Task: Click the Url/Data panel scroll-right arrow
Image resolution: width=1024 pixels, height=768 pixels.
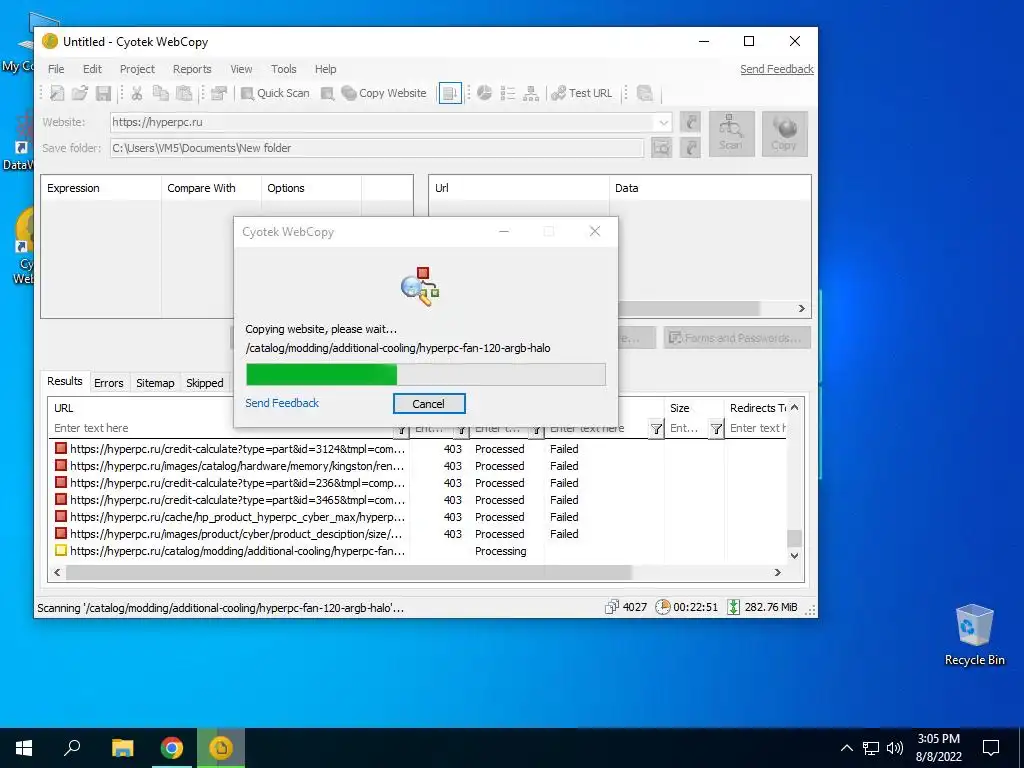Action: pyautogui.click(x=802, y=308)
